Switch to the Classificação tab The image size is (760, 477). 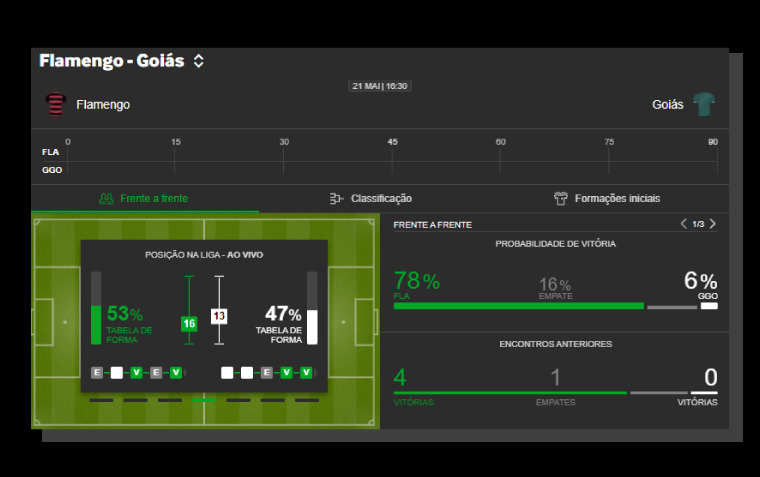pyautogui.click(x=371, y=198)
